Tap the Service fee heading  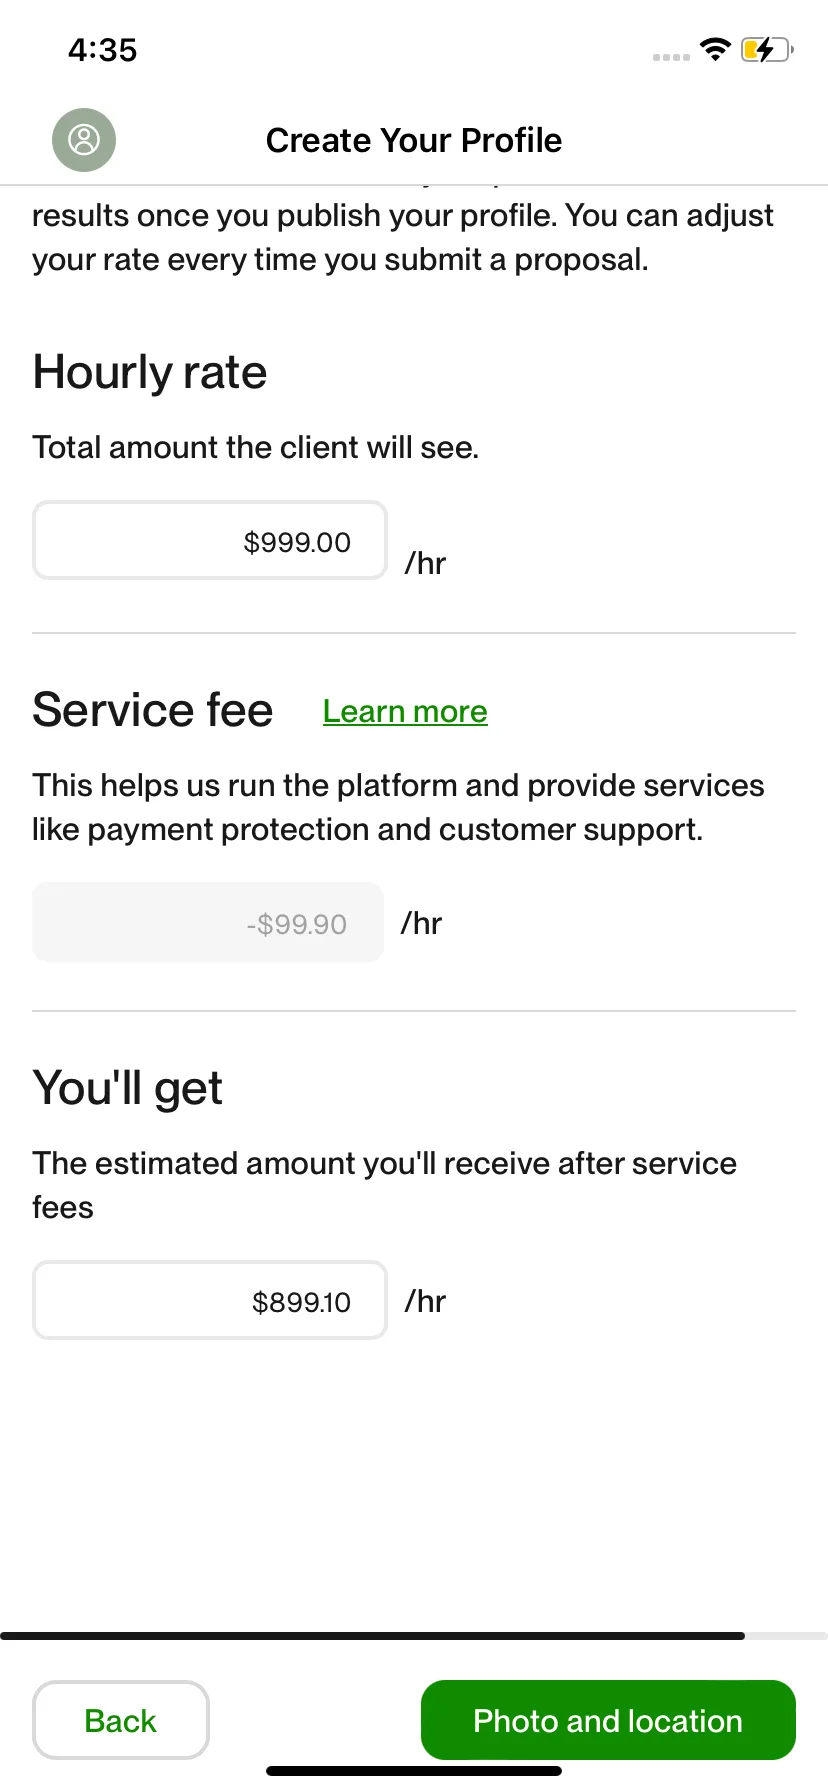pyautogui.click(x=153, y=710)
